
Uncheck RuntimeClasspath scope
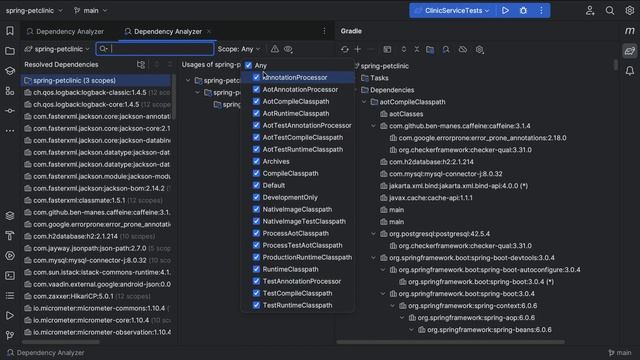[x=256, y=269]
